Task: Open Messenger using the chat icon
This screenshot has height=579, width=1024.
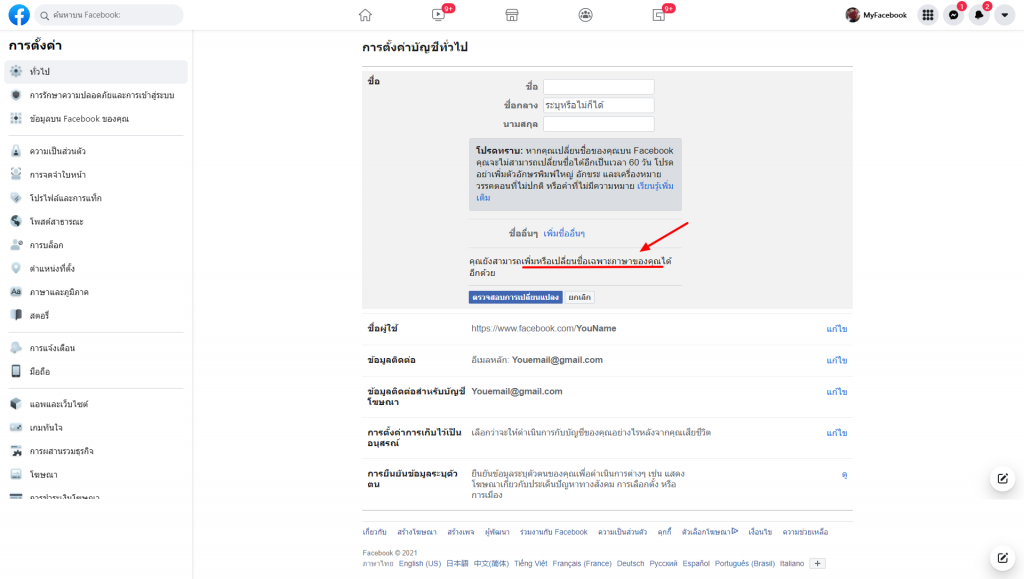Action: point(955,14)
